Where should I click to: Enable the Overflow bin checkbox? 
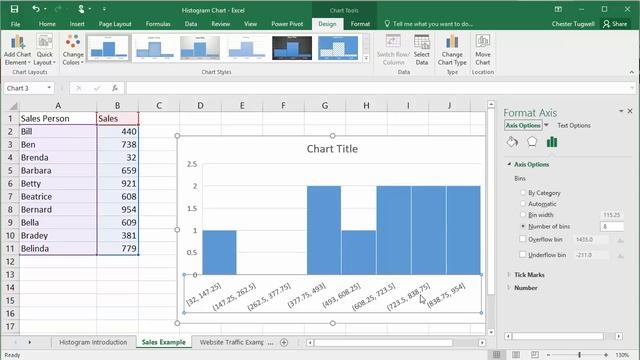(x=522, y=239)
